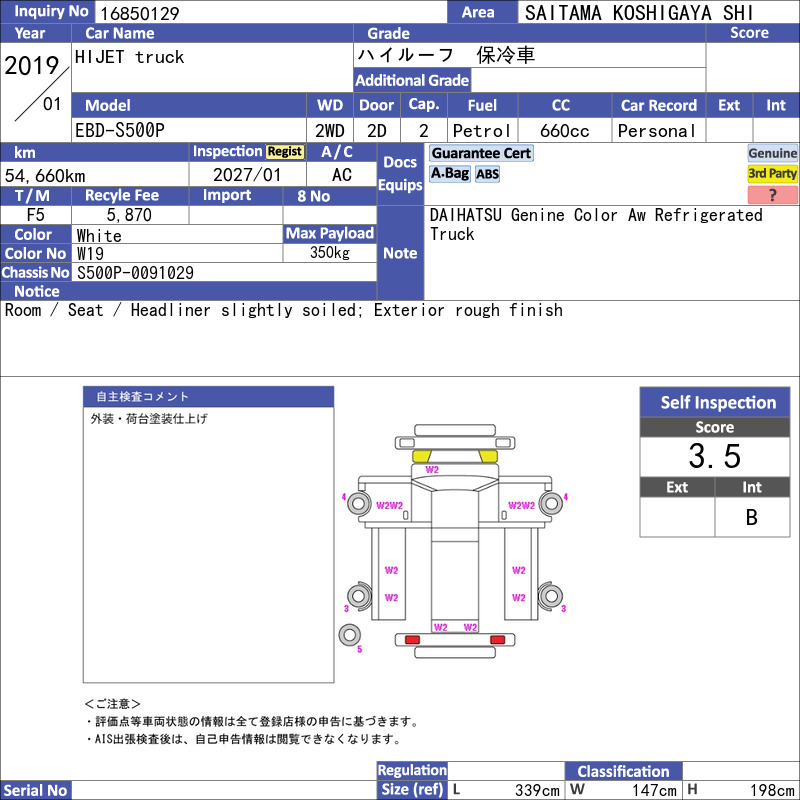
Task: Click the Guarantee Cert badge
Action: (x=481, y=153)
